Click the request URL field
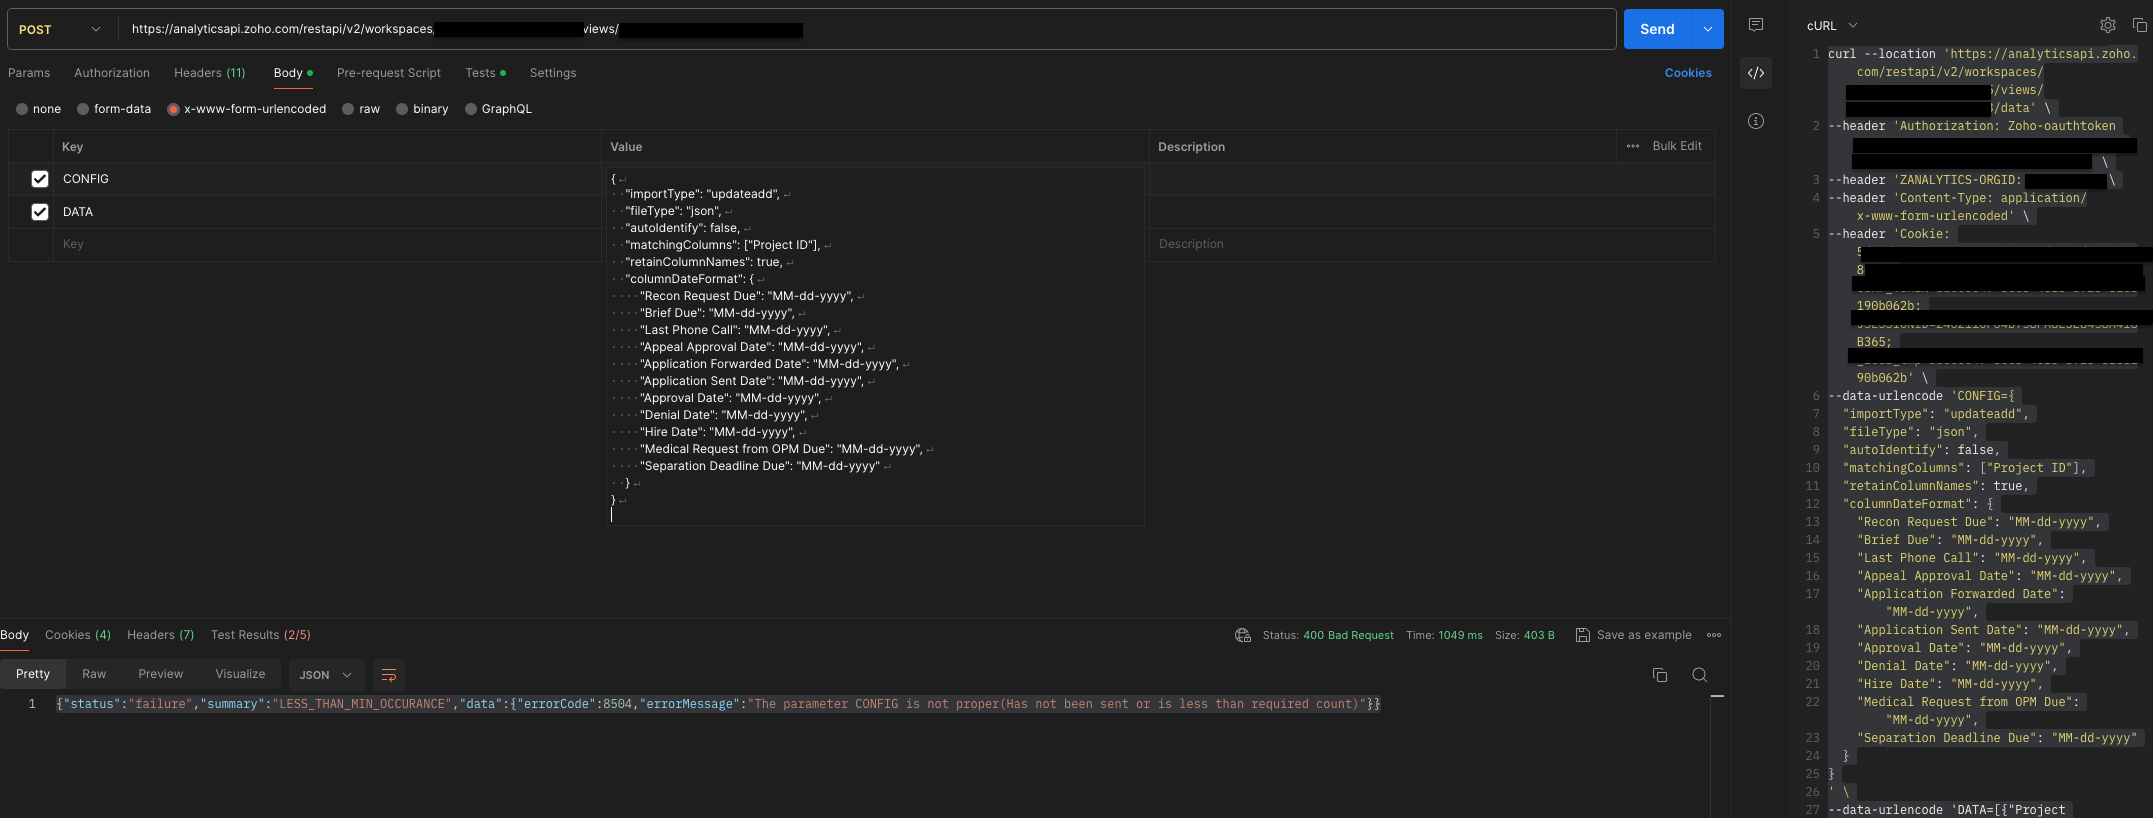Screen dimensions: 2153x818 point(867,29)
